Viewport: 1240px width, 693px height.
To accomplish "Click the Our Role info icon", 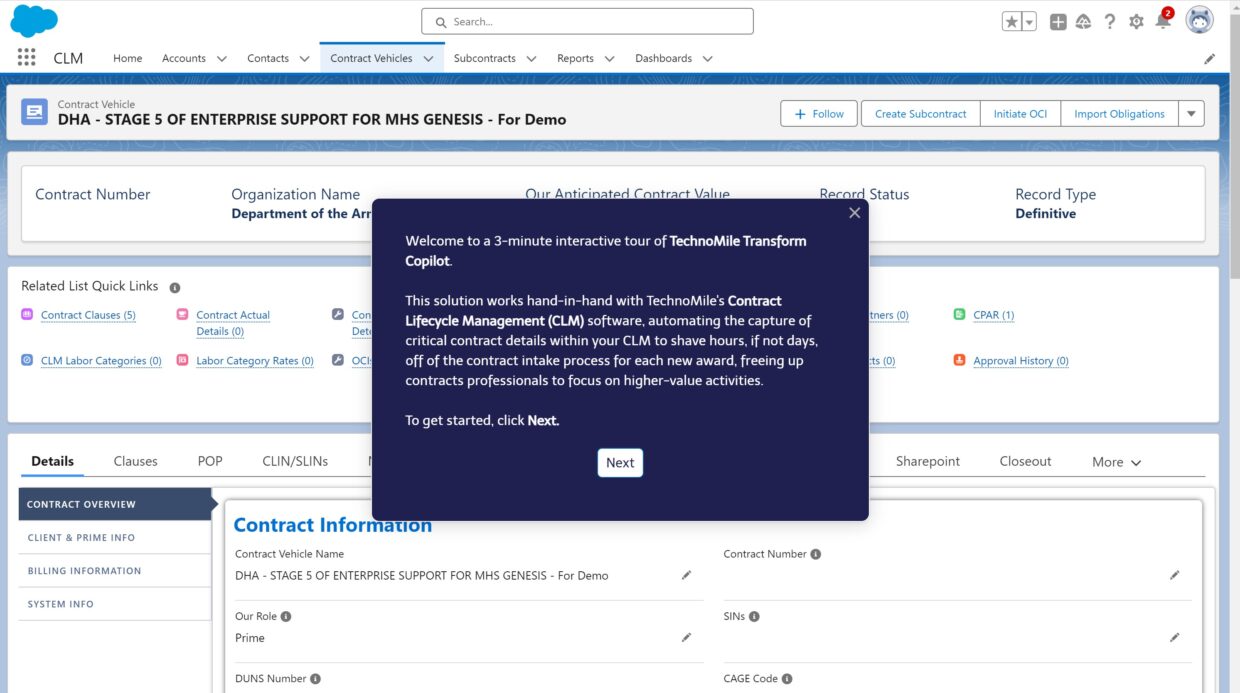I will (x=286, y=617).
